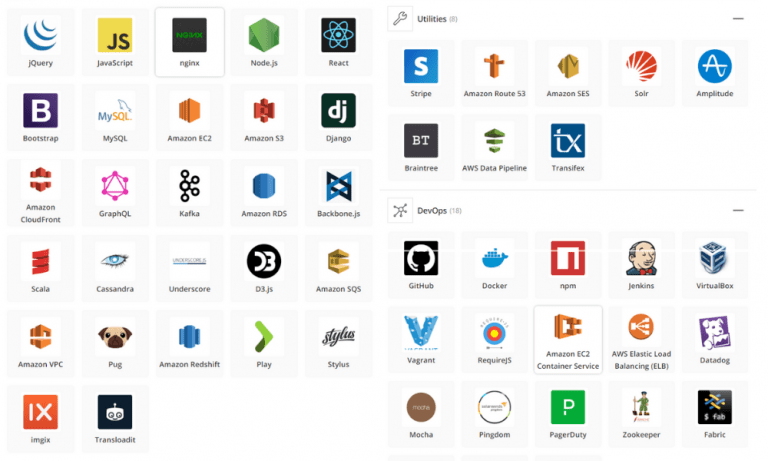Select the JavaScript icon
Screen dimensions: 768x461
point(115,35)
